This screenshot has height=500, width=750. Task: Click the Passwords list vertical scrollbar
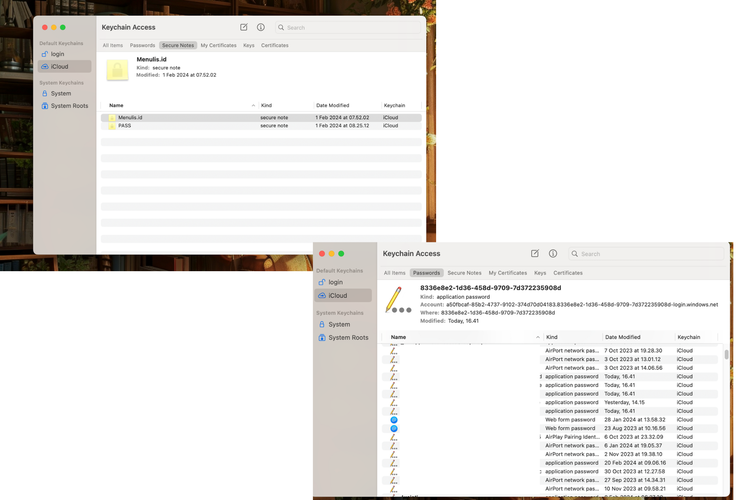click(726, 354)
